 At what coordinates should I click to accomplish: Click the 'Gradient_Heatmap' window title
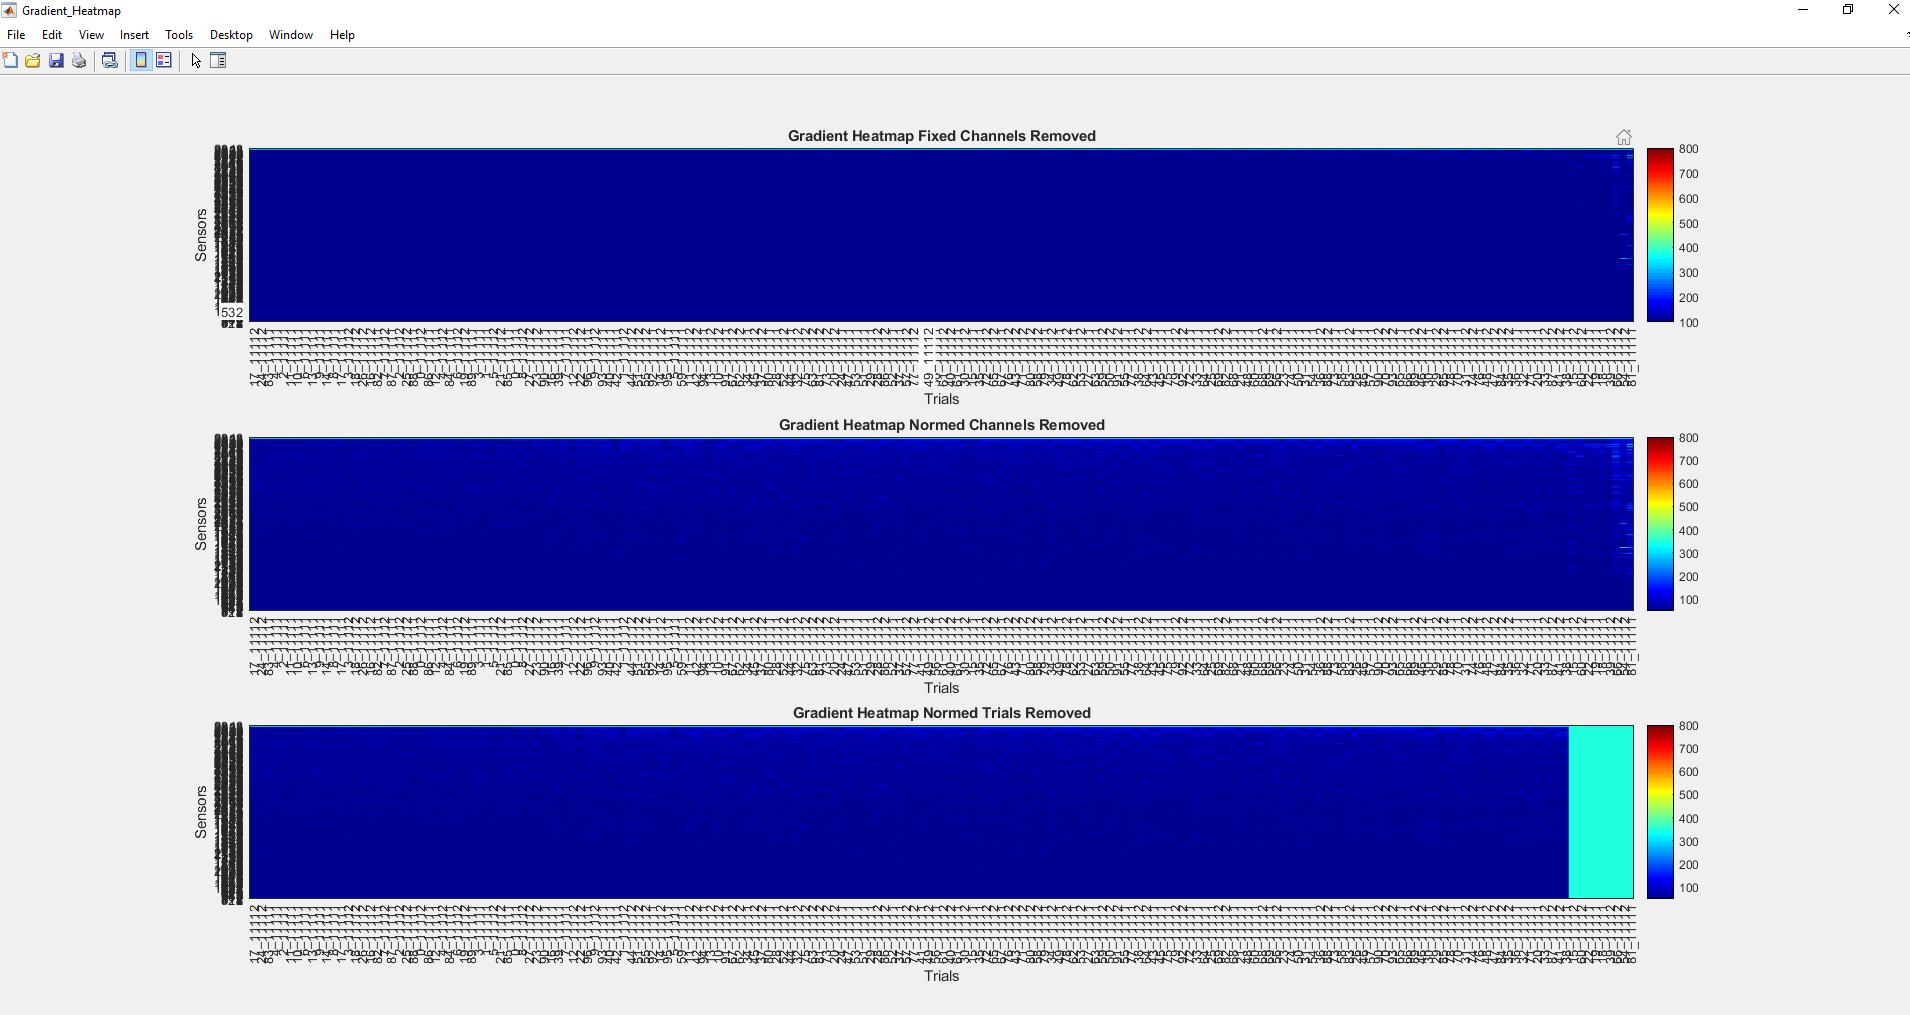pos(71,11)
